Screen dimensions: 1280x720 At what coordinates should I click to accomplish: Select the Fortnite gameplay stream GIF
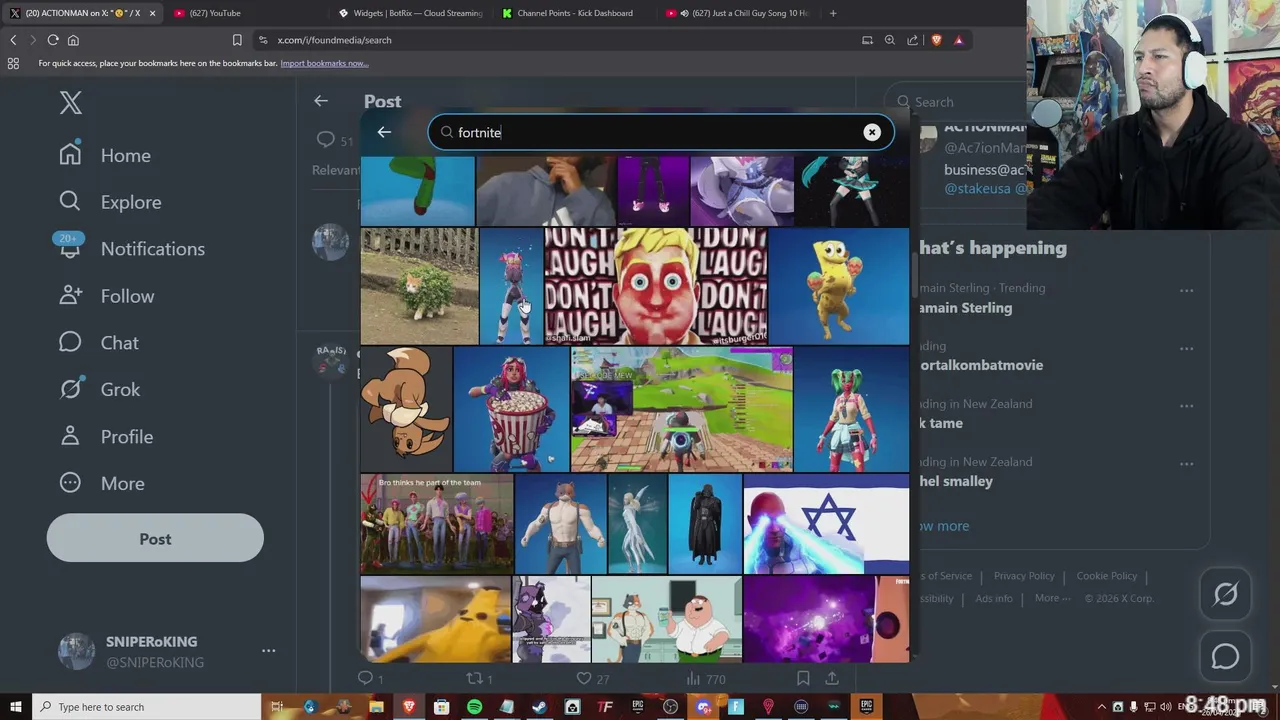click(681, 409)
